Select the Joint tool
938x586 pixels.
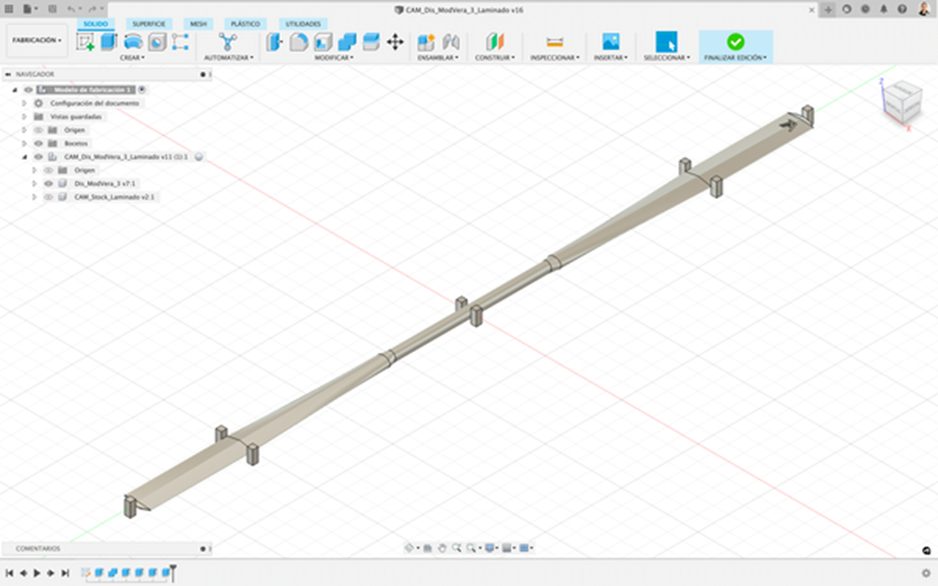tap(451, 42)
